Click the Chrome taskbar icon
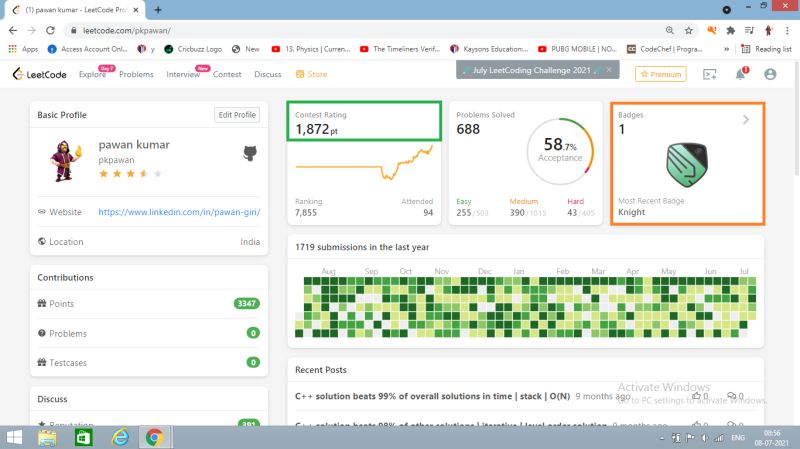The image size is (800, 449). (x=155, y=437)
